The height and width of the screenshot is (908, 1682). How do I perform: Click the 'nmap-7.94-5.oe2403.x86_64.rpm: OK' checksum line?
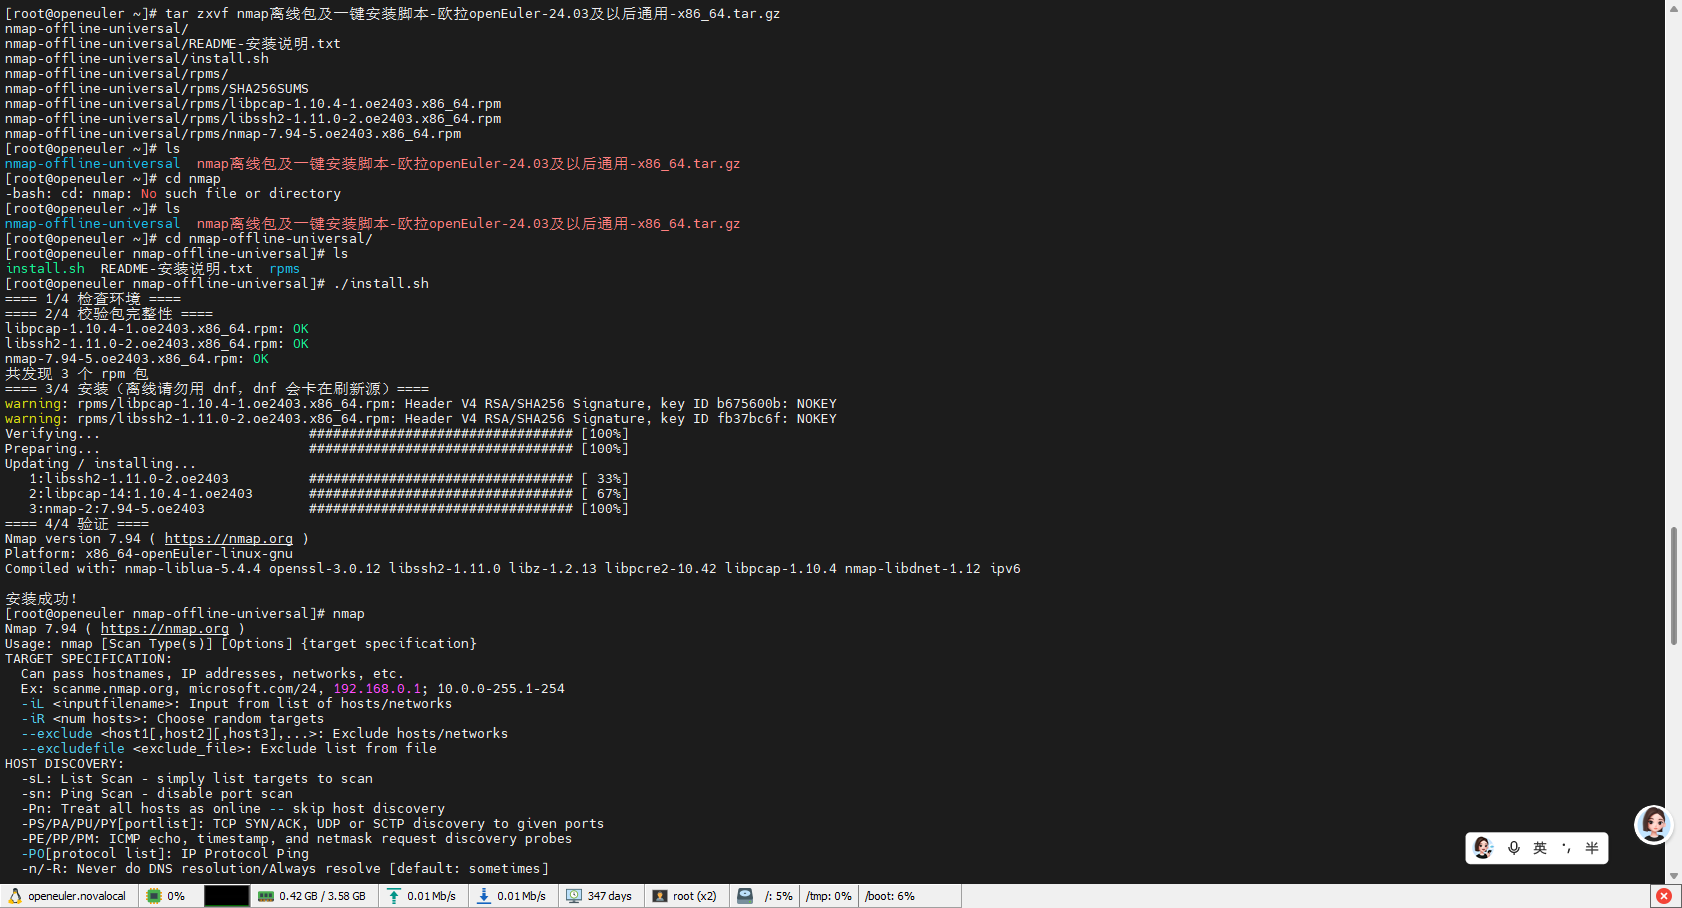(x=137, y=359)
